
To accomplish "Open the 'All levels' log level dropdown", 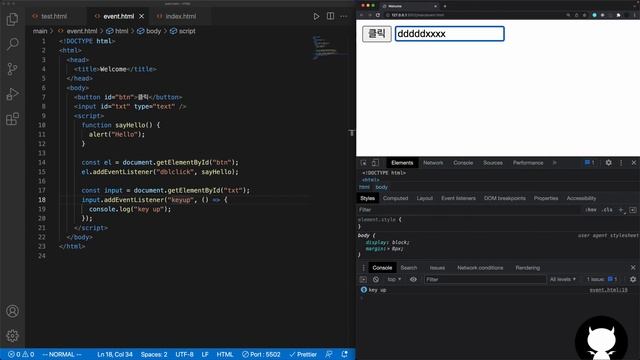I will click(x=562, y=280).
